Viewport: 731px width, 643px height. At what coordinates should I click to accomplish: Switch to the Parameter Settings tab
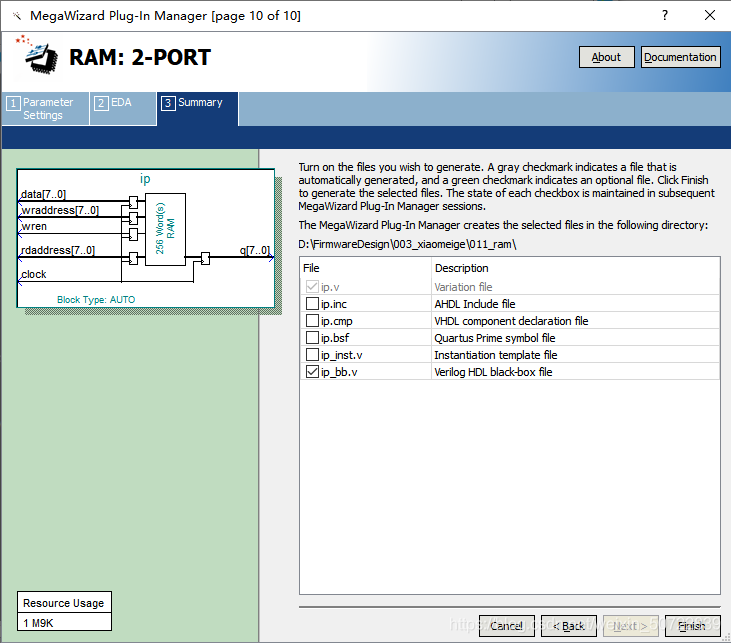click(45, 109)
